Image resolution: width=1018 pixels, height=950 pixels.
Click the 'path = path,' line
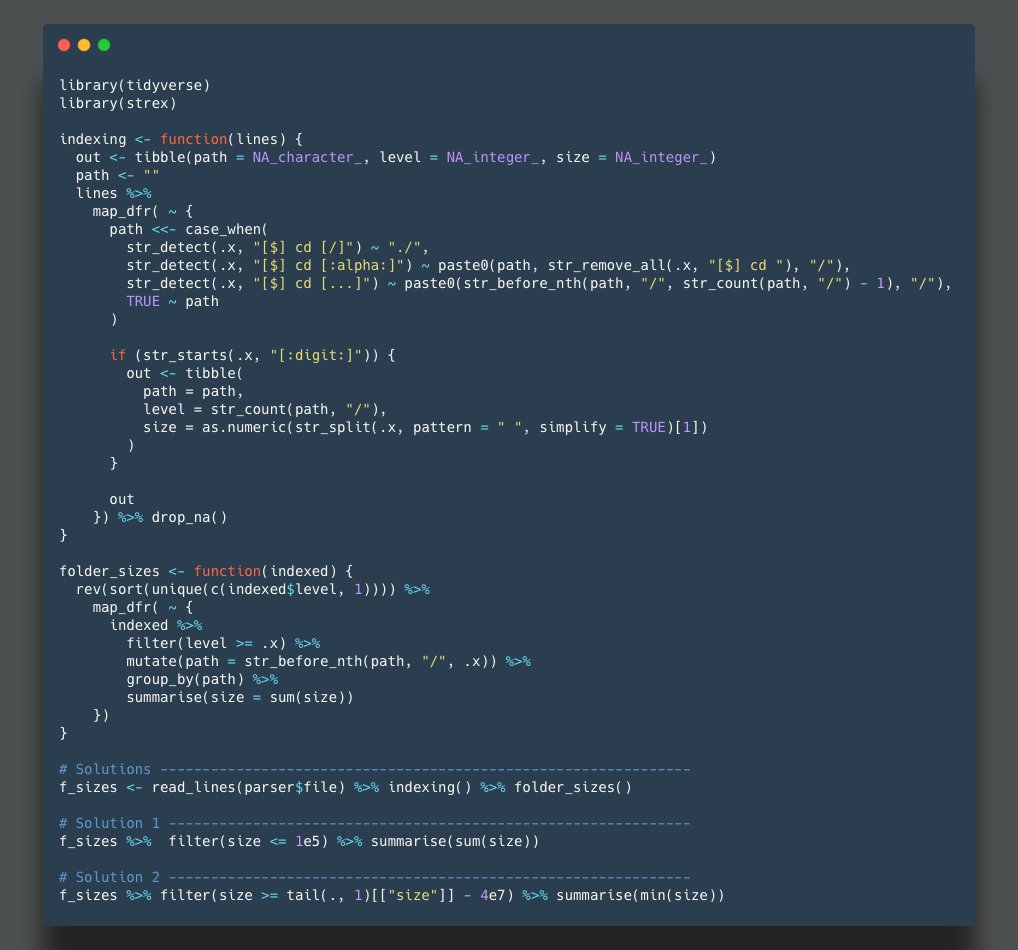[x=193, y=392]
